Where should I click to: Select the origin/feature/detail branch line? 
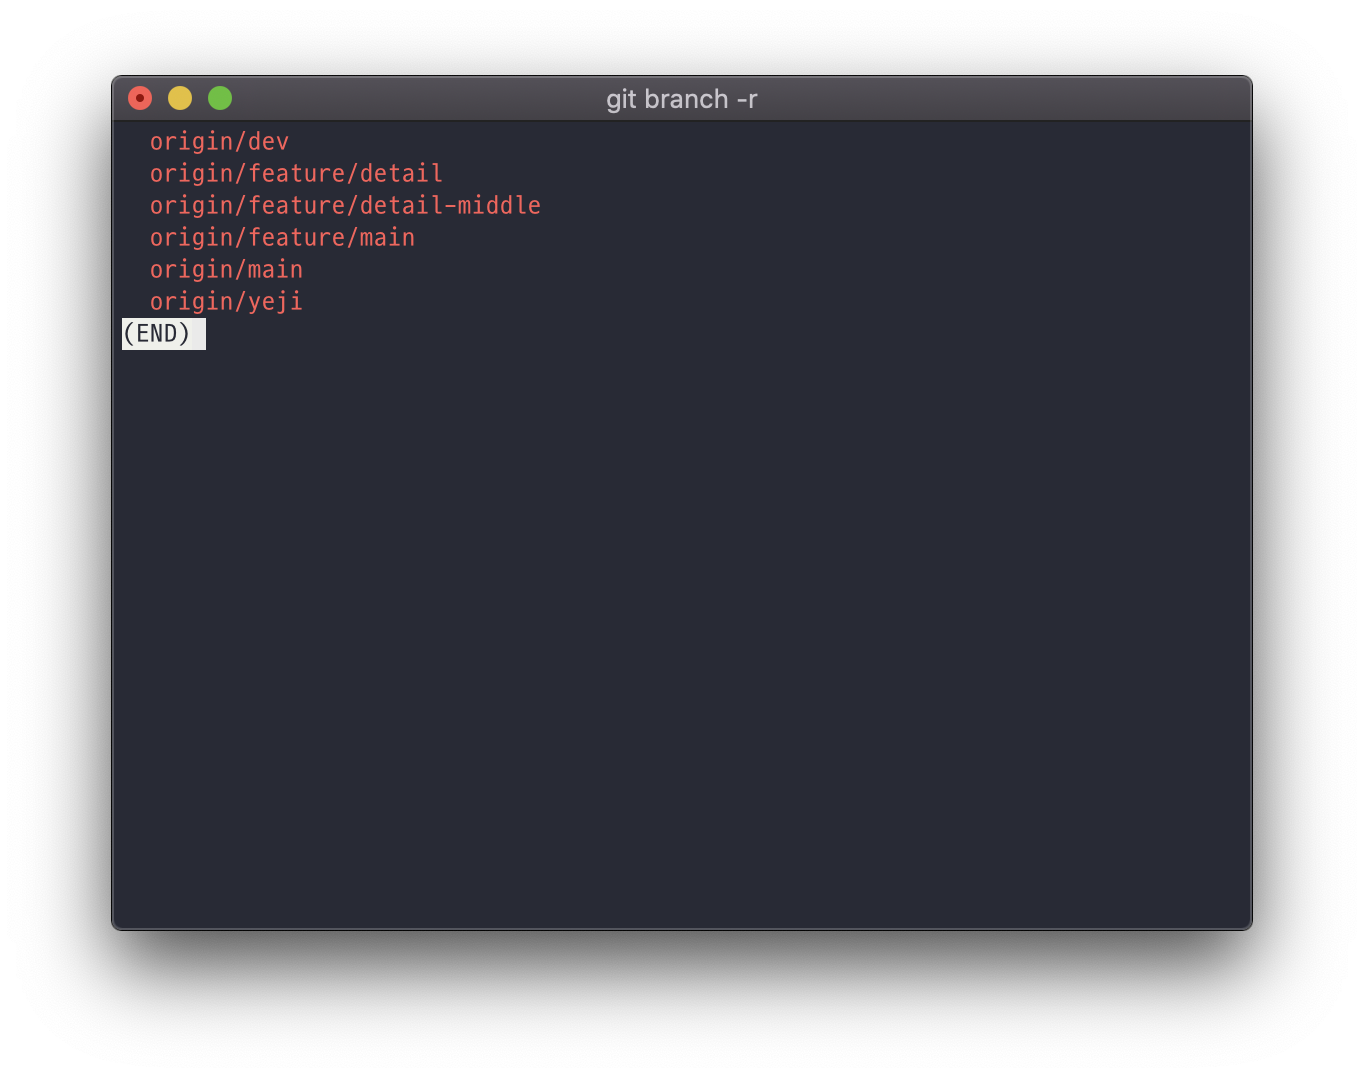click(296, 173)
